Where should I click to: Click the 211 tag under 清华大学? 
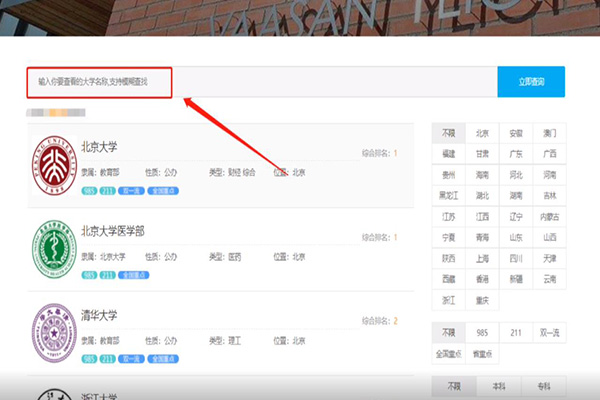(108, 359)
